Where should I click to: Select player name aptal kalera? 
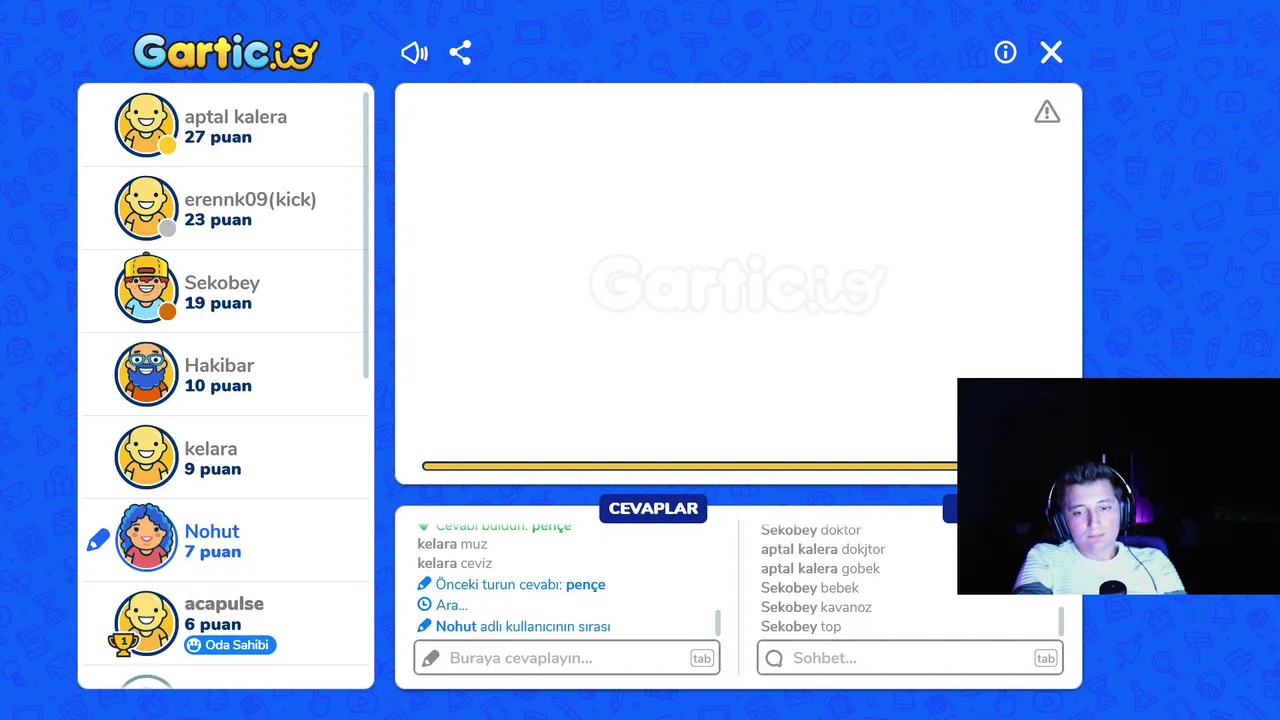[235, 117]
